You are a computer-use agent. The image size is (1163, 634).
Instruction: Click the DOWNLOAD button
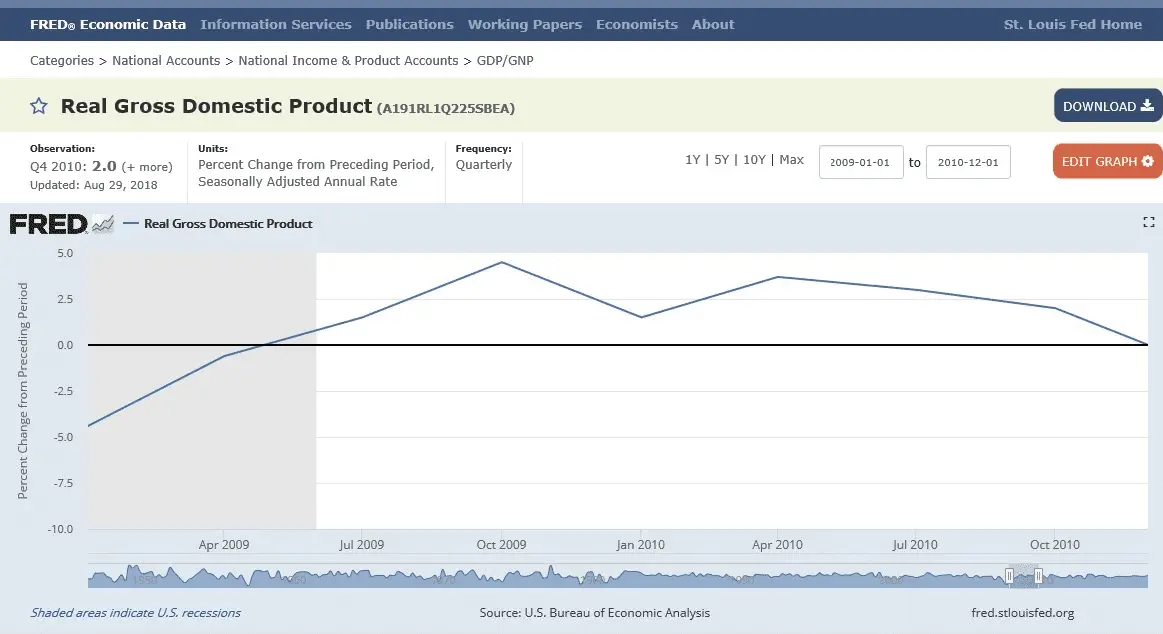coord(1107,106)
